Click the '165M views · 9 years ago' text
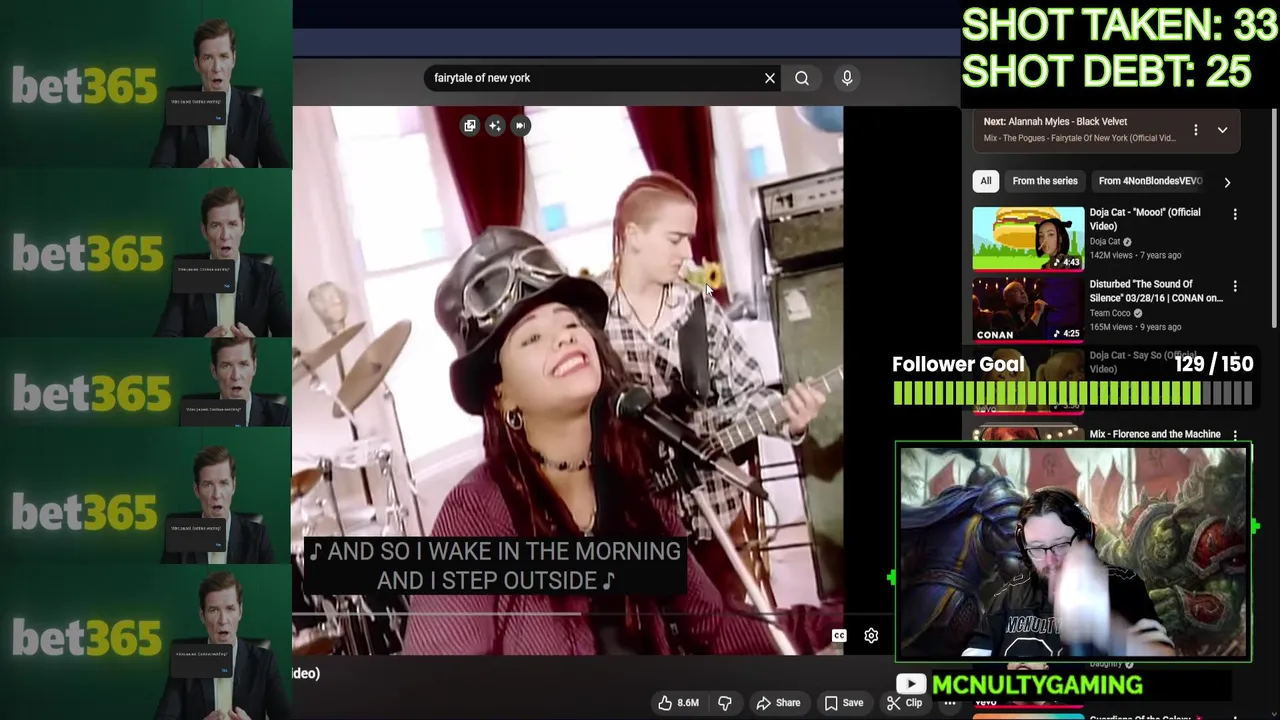 (1135, 327)
